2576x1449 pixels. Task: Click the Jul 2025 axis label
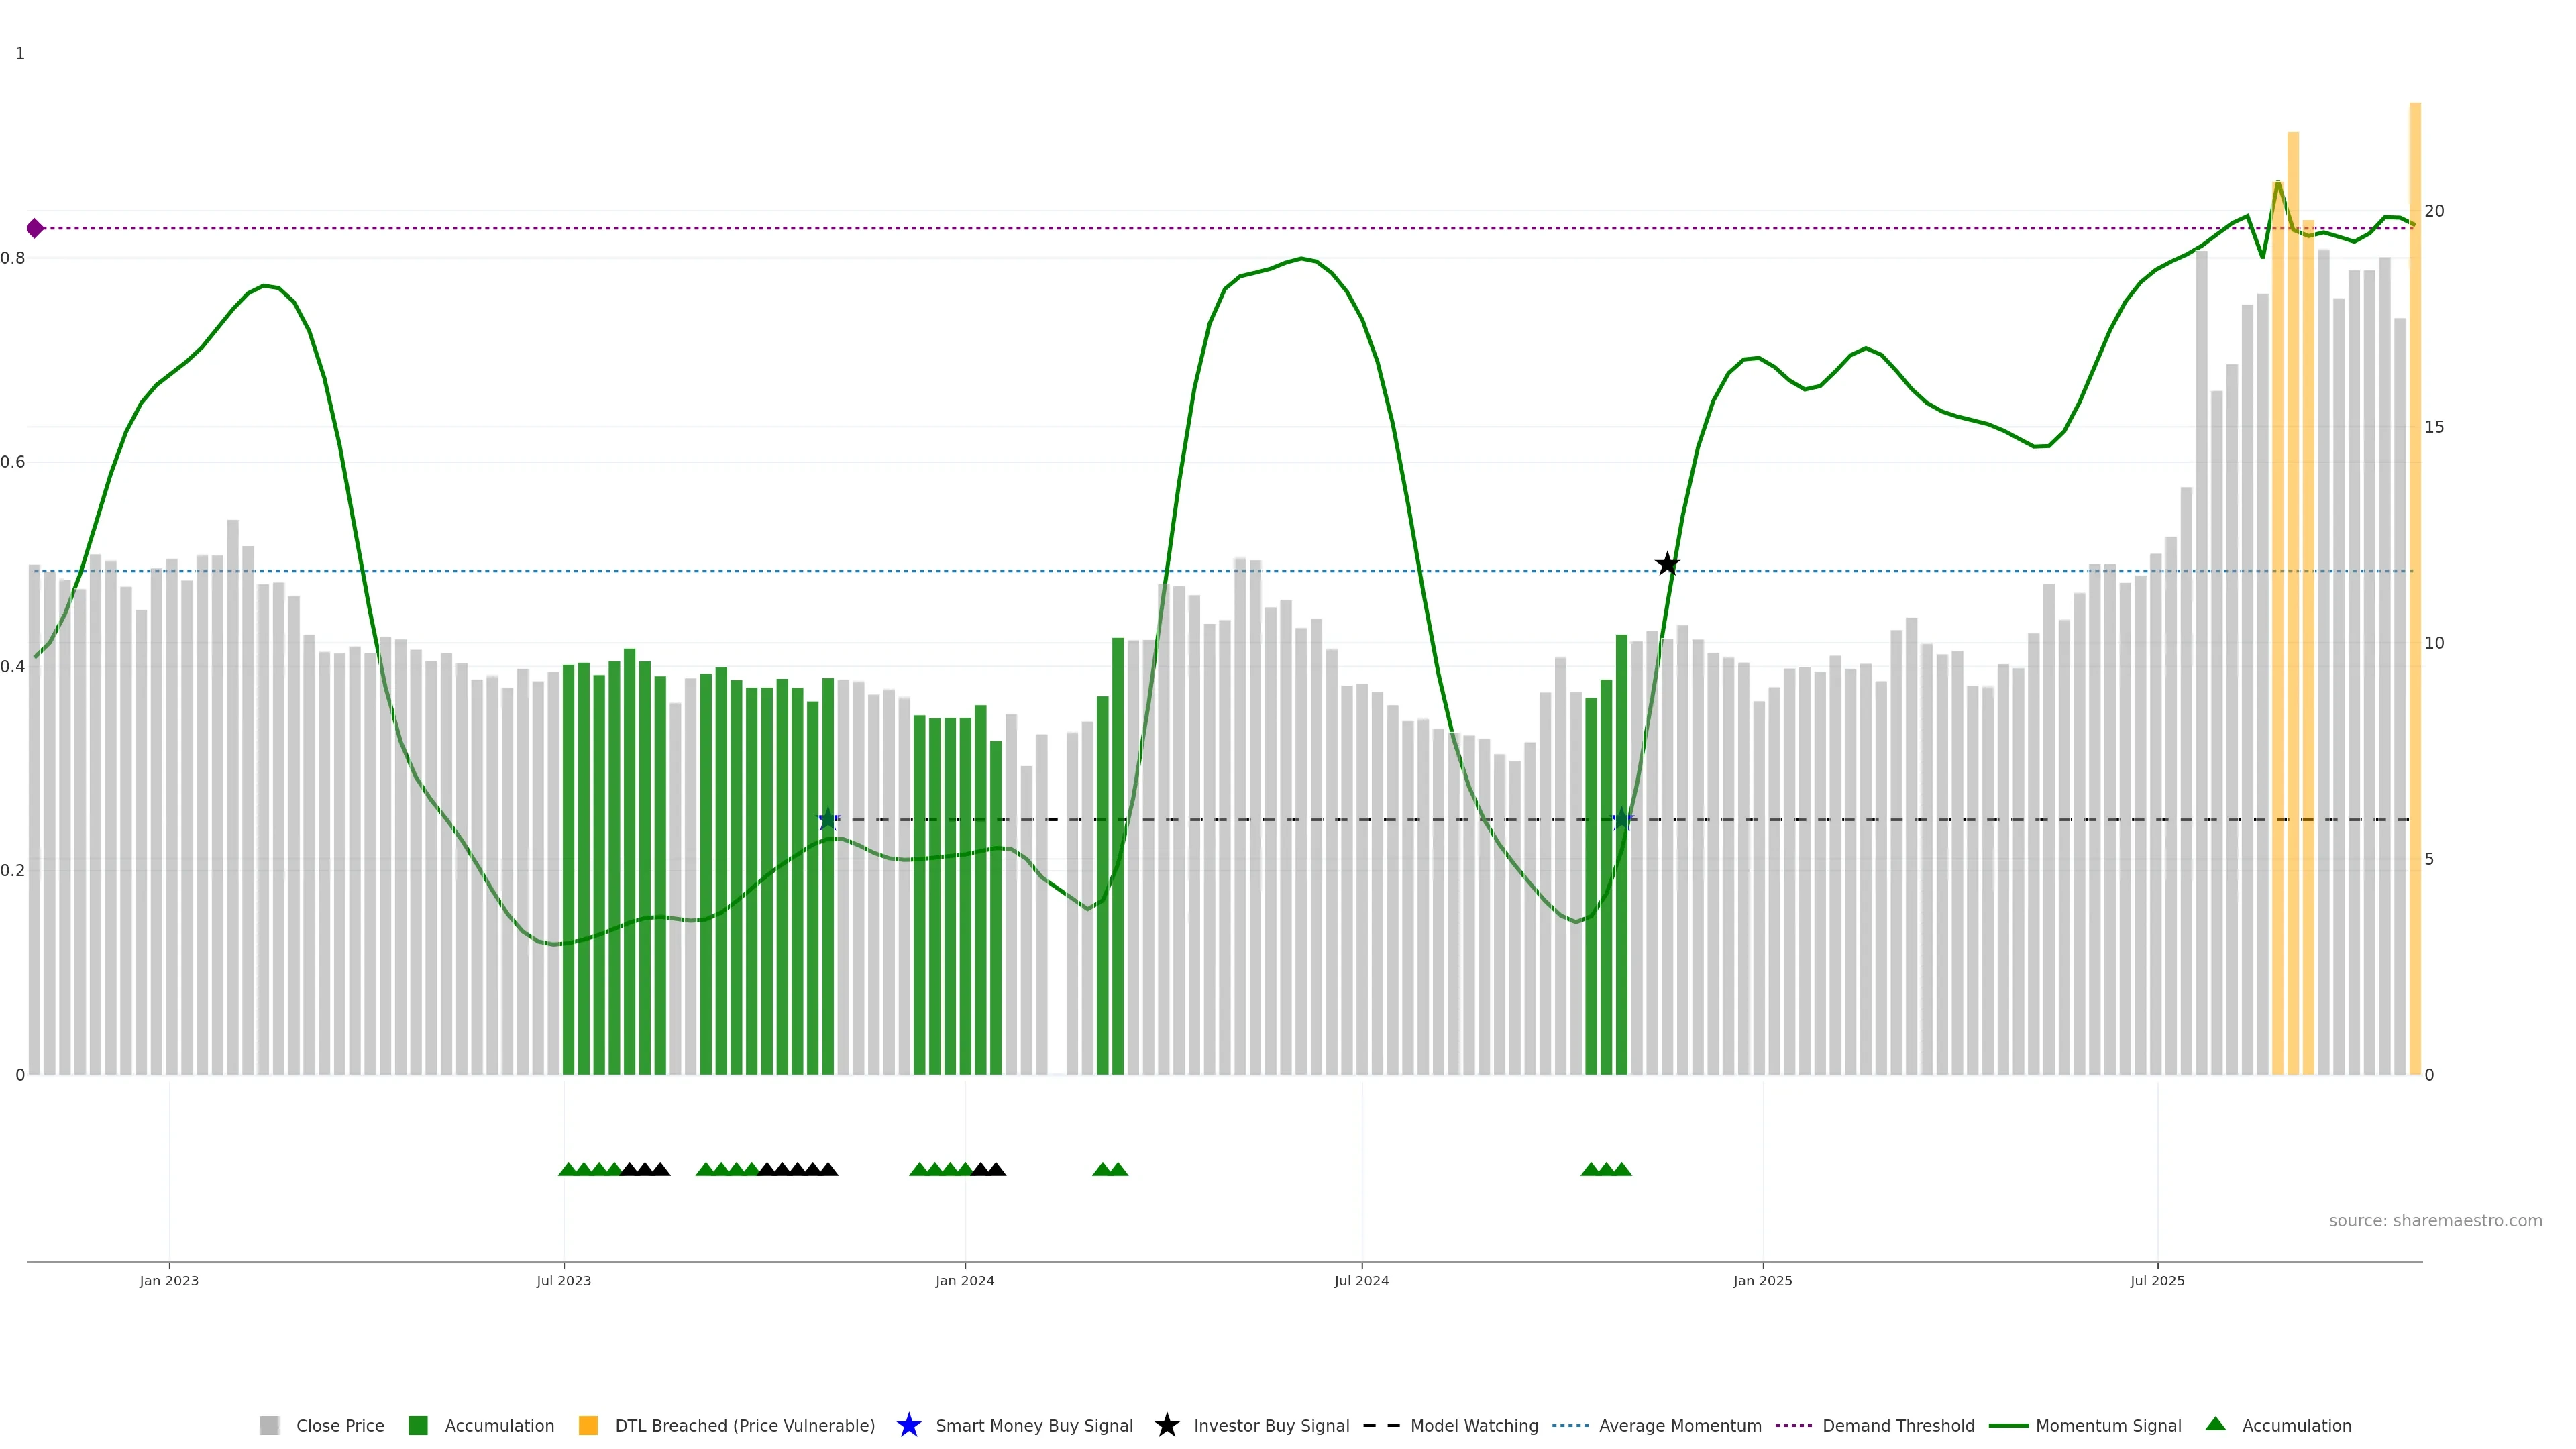click(x=2157, y=1280)
